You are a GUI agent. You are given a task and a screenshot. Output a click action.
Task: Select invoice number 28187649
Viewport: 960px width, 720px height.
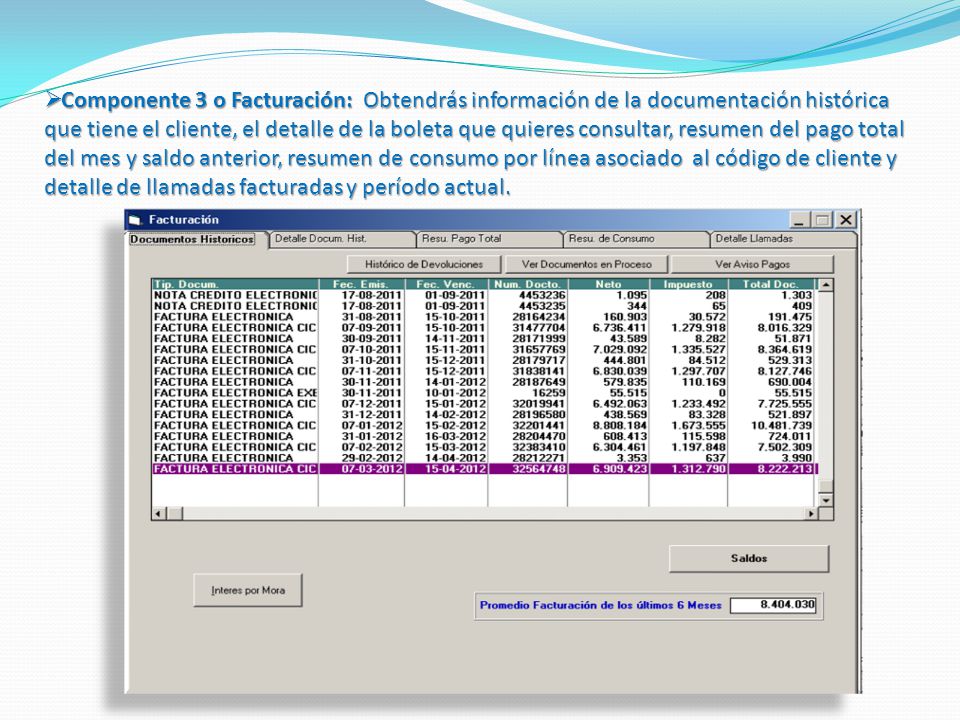pyautogui.click(x=484, y=382)
